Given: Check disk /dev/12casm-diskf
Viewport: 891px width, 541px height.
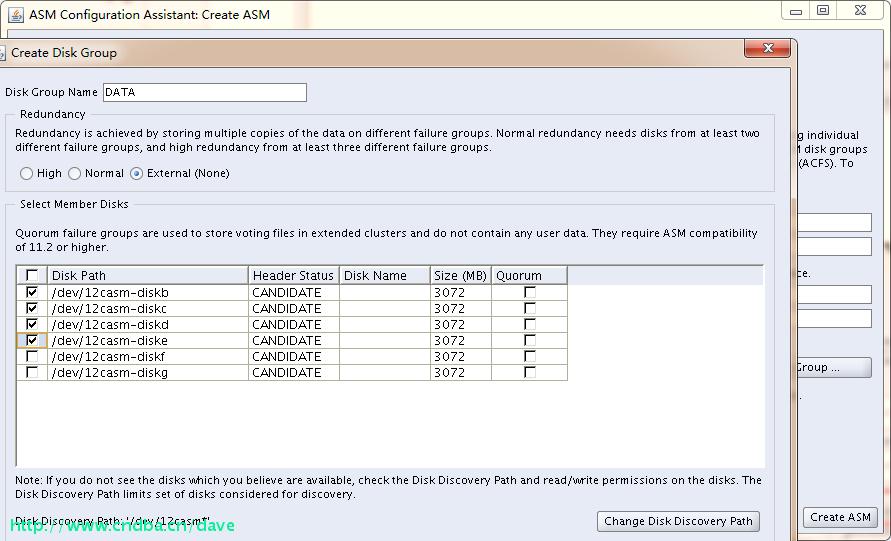Looking at the screenshot, I should [x=32, y=356].
